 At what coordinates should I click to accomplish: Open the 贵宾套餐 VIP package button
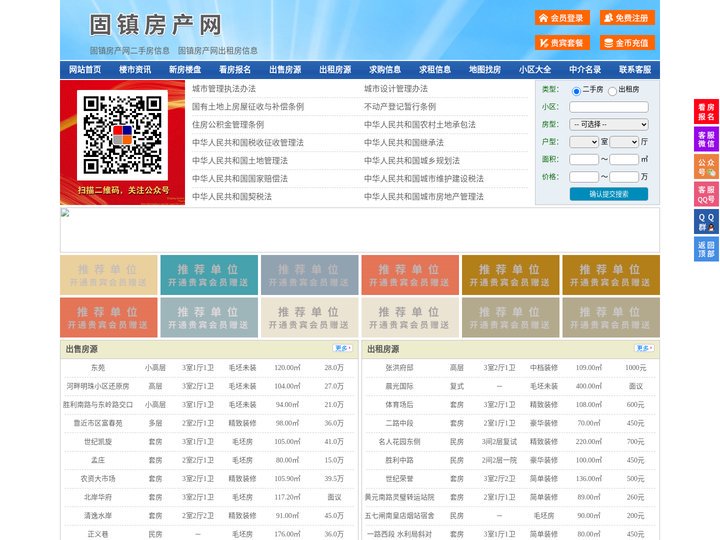pyautogui.click(x=562, y=43)
